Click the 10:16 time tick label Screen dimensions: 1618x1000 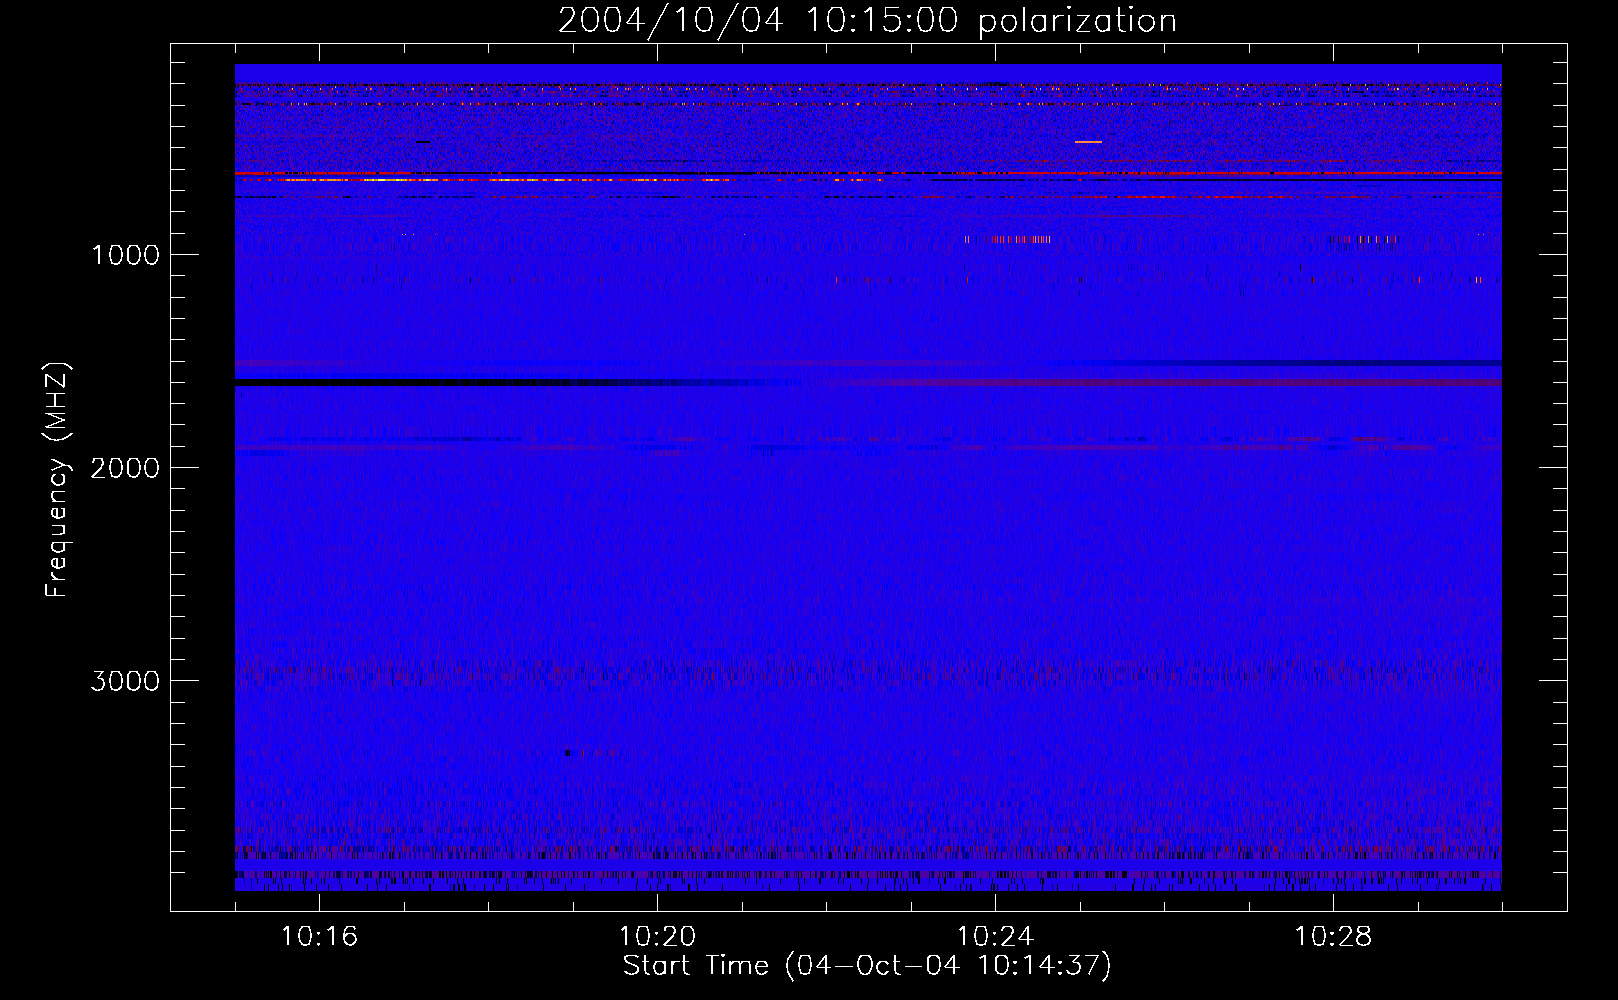(319, 937)
